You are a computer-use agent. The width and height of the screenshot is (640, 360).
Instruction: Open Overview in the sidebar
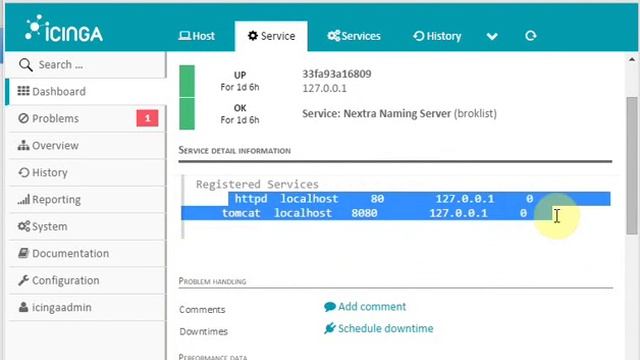tap(87, 145)
